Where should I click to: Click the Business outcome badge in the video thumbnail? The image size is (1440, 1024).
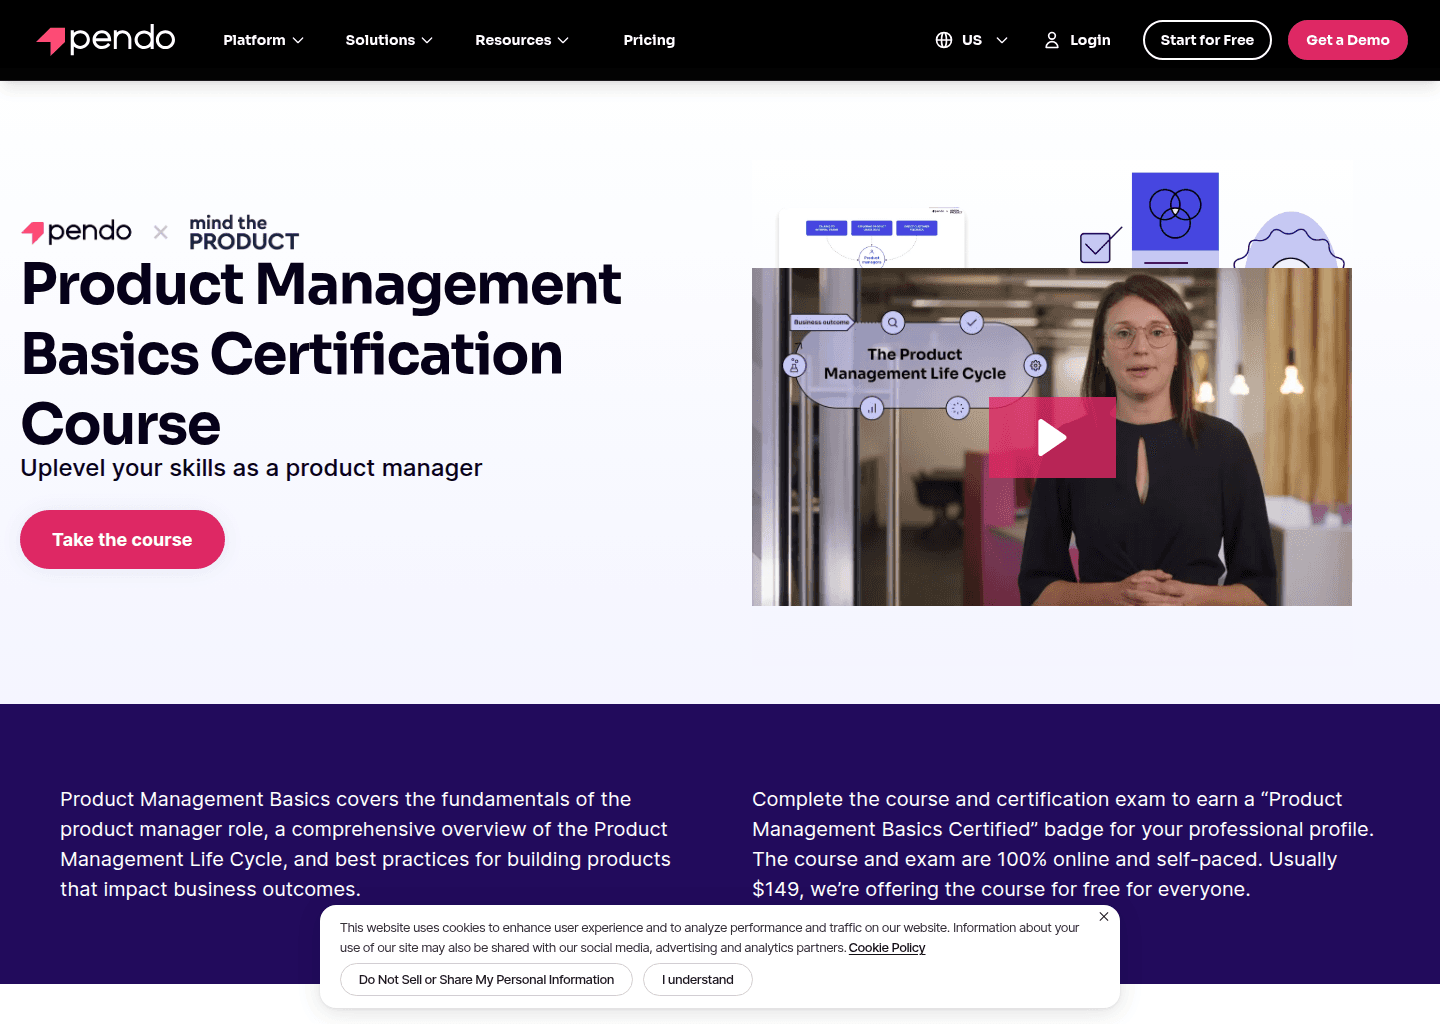[x=820, y=322]
